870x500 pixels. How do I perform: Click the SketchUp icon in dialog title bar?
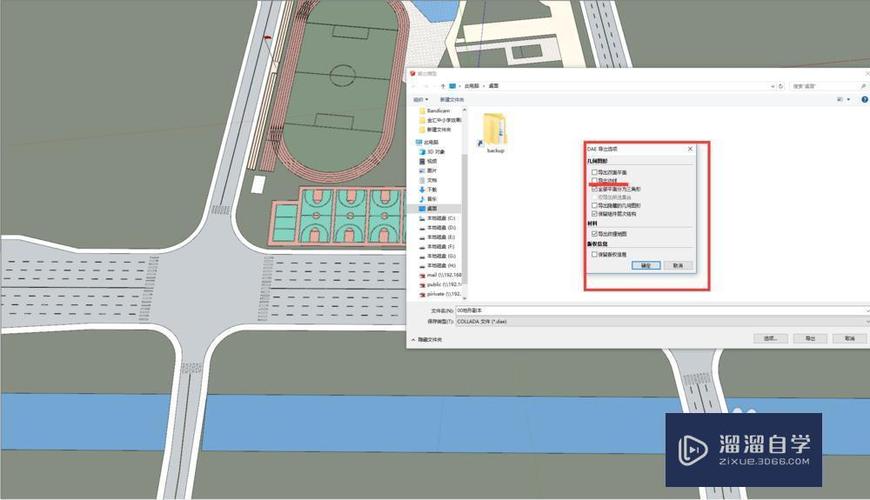[412, 73]
